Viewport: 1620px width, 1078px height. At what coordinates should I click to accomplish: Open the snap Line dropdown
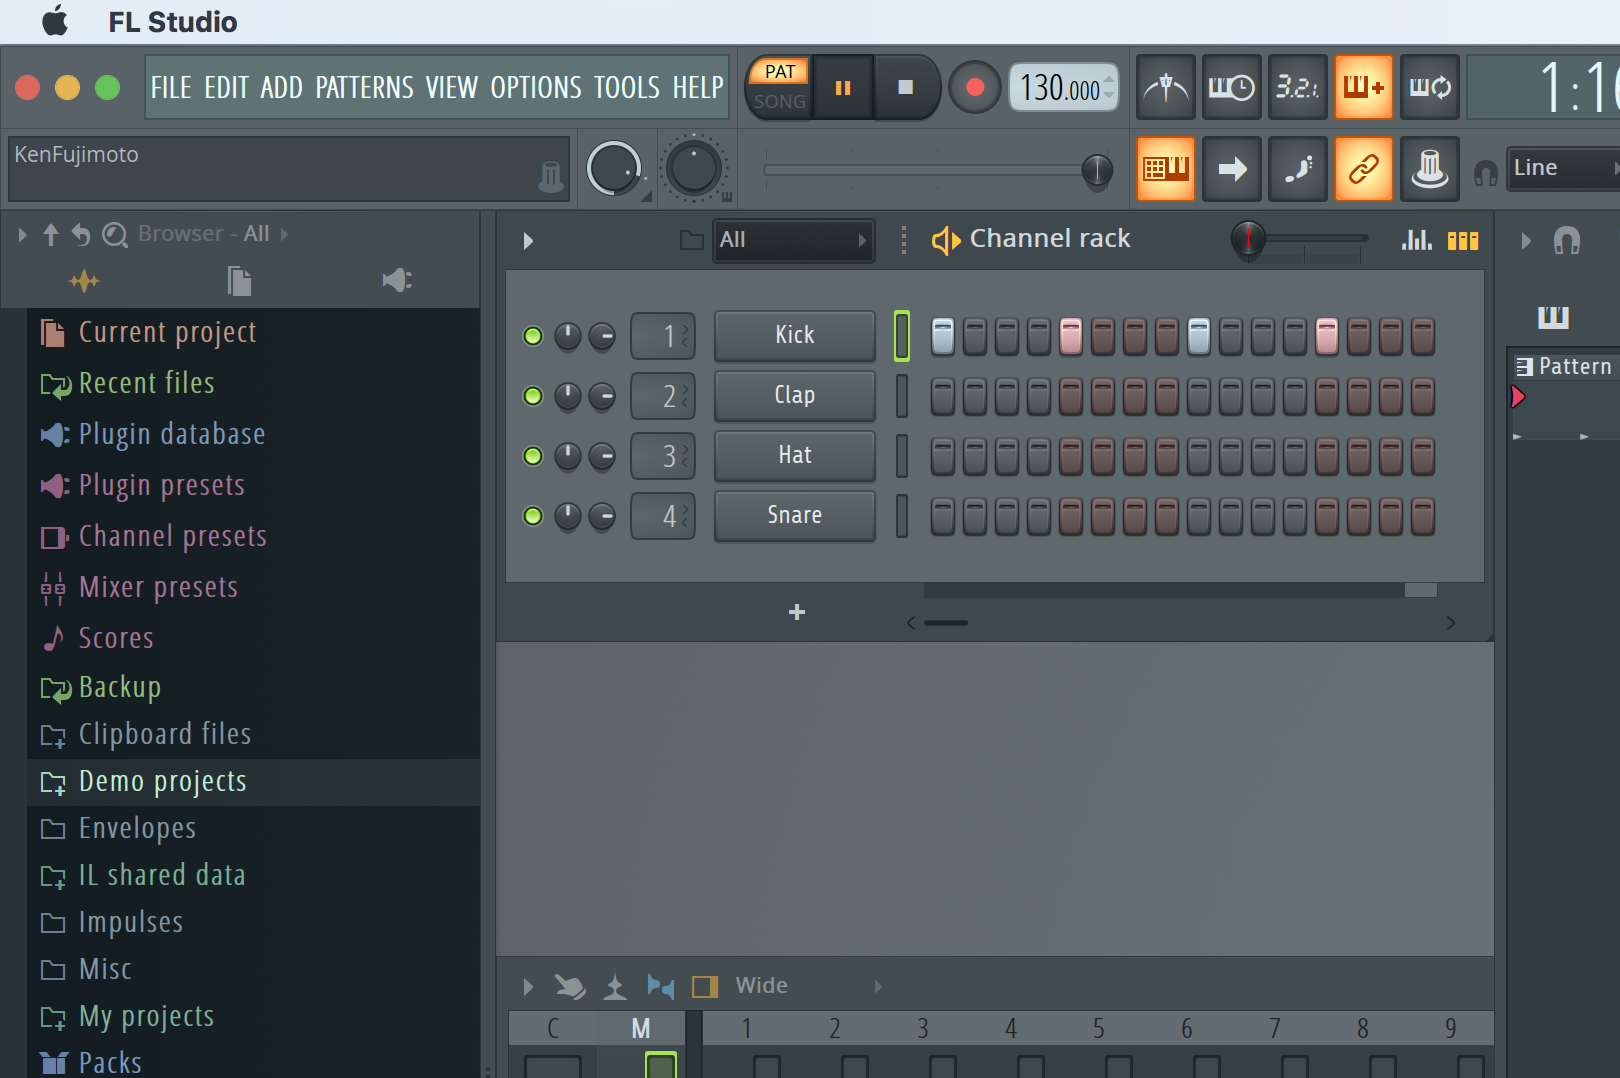tap(1563, 168)
